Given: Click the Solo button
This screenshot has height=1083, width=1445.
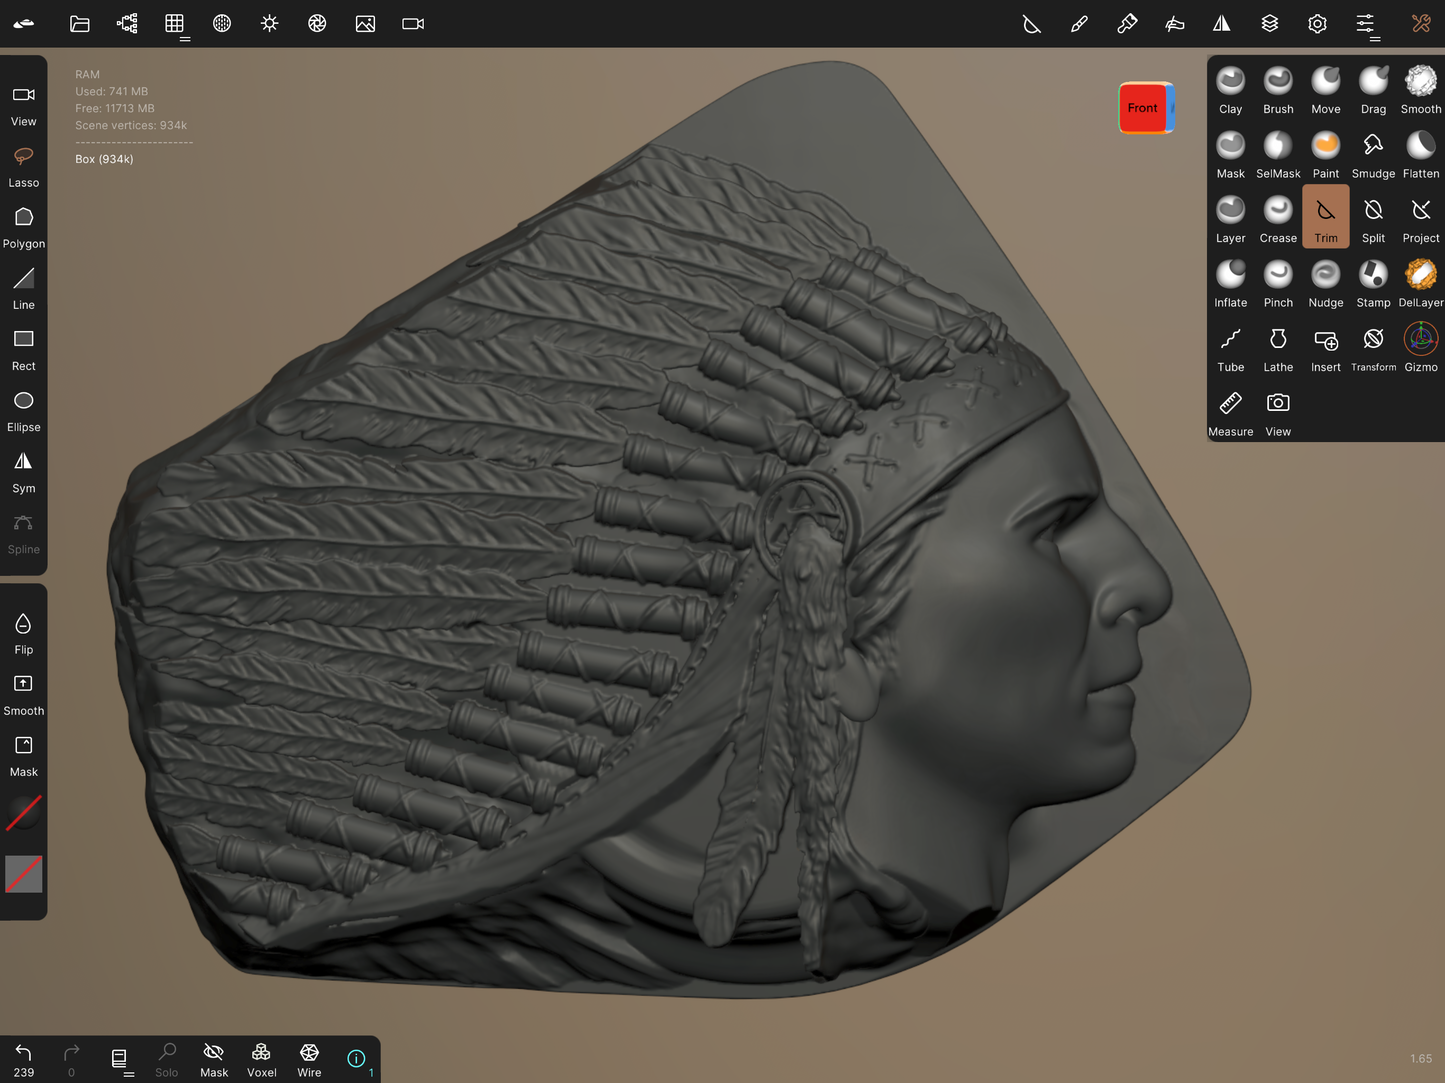Looking at the screenshot, I should coord(167,1059).
